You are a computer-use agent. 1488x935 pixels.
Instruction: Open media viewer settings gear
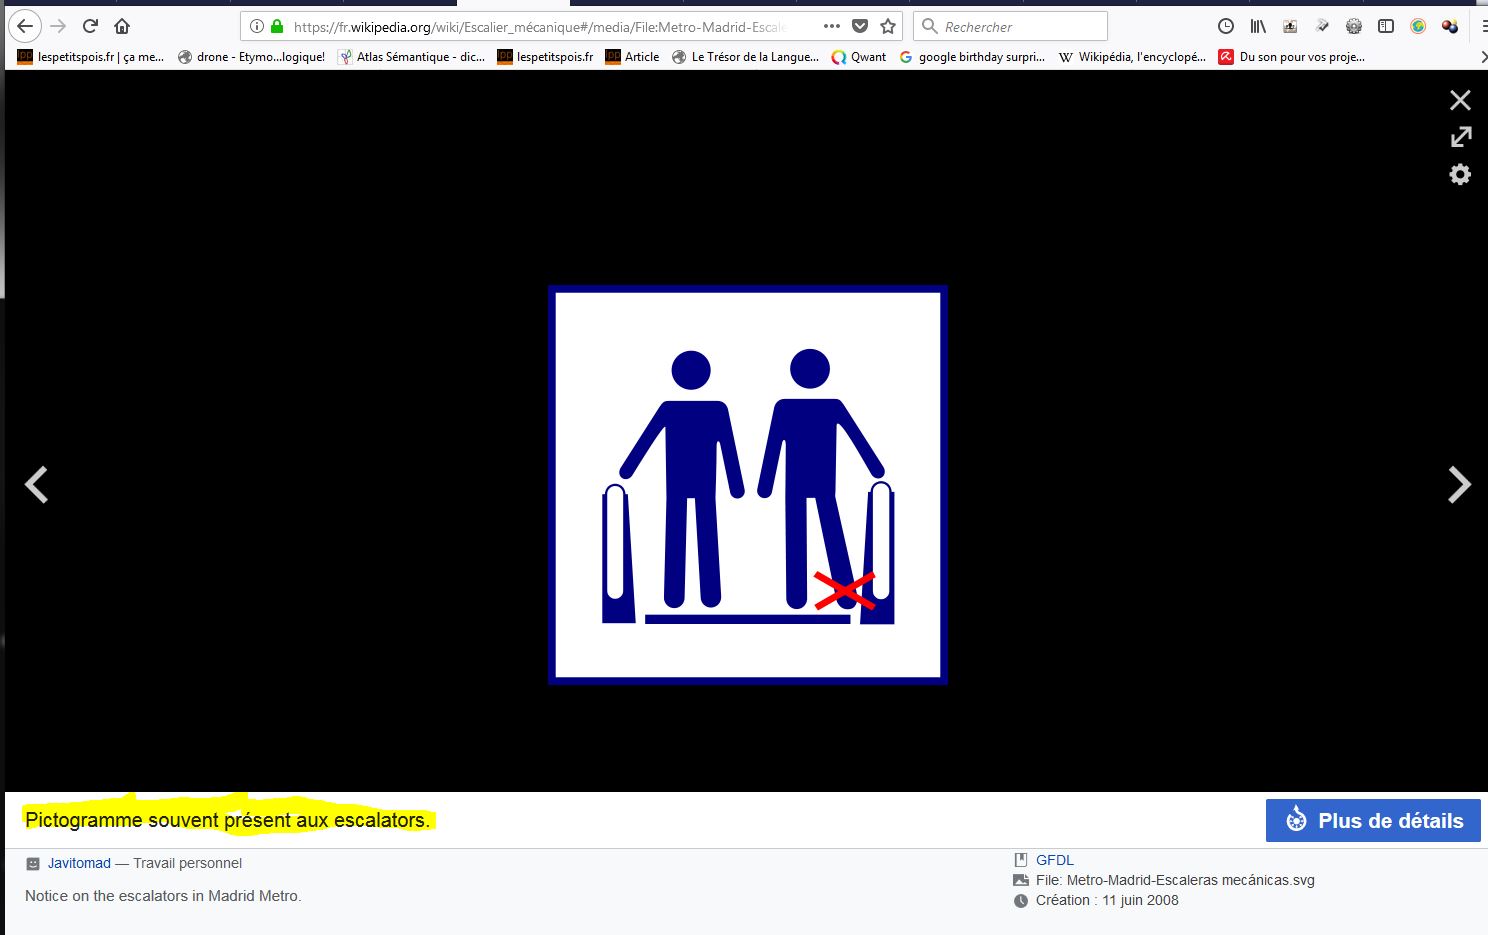(1460, 175)
